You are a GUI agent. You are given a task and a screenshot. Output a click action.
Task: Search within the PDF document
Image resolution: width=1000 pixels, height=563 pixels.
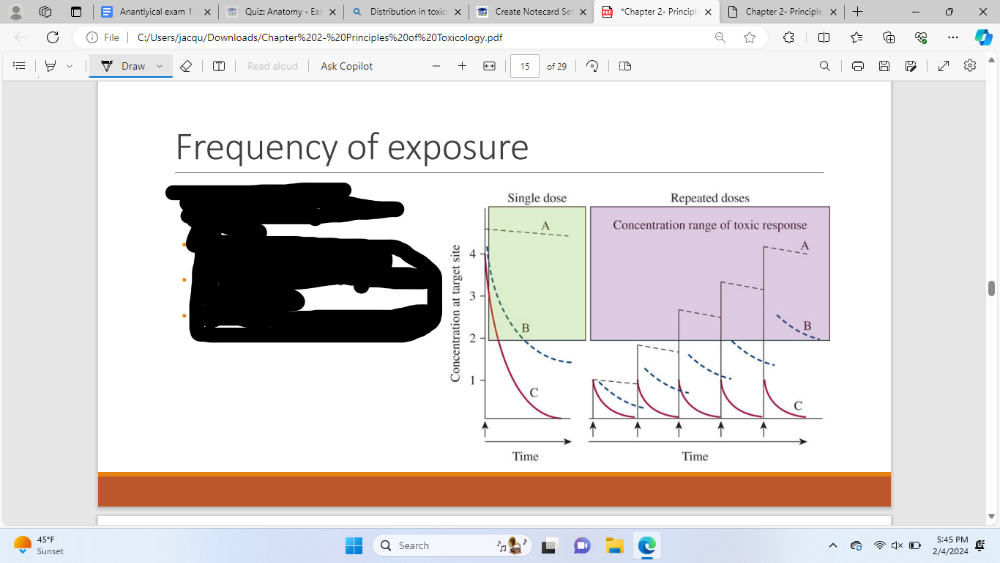pyautogui.click(x=824, y=66)
